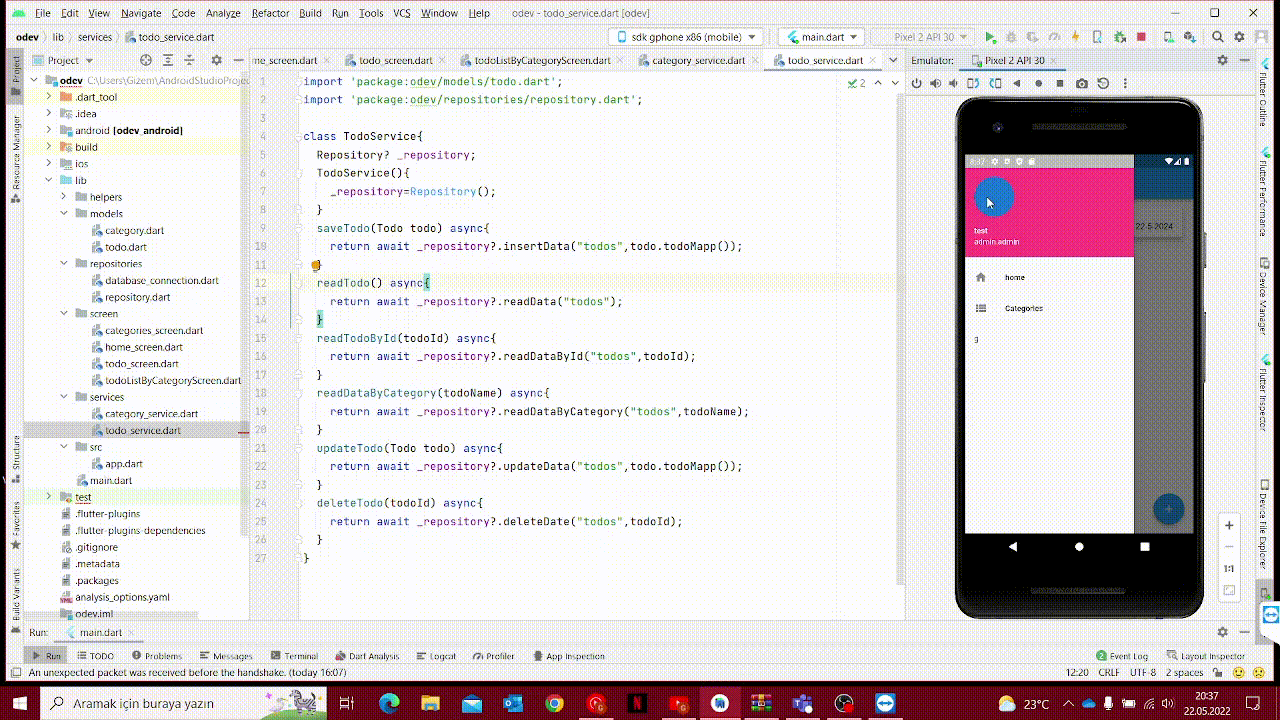The width and height of the screenshot is (1280, 720).
Task: Click emulator toolbar Home circle icon
Action: point(1038,84)
